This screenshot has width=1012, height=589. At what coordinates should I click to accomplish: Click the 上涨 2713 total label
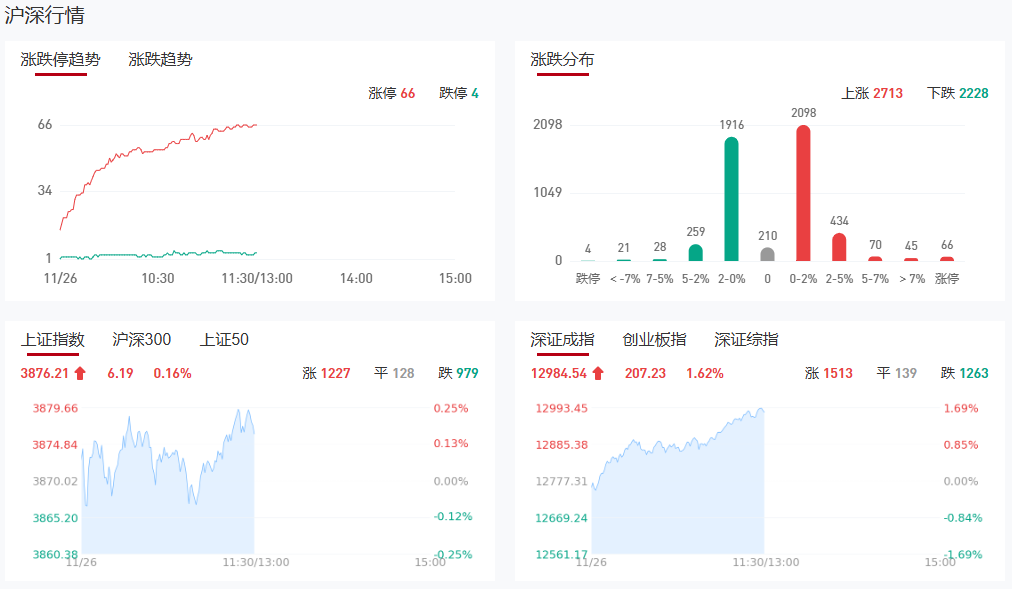click(x=872, y=94)
